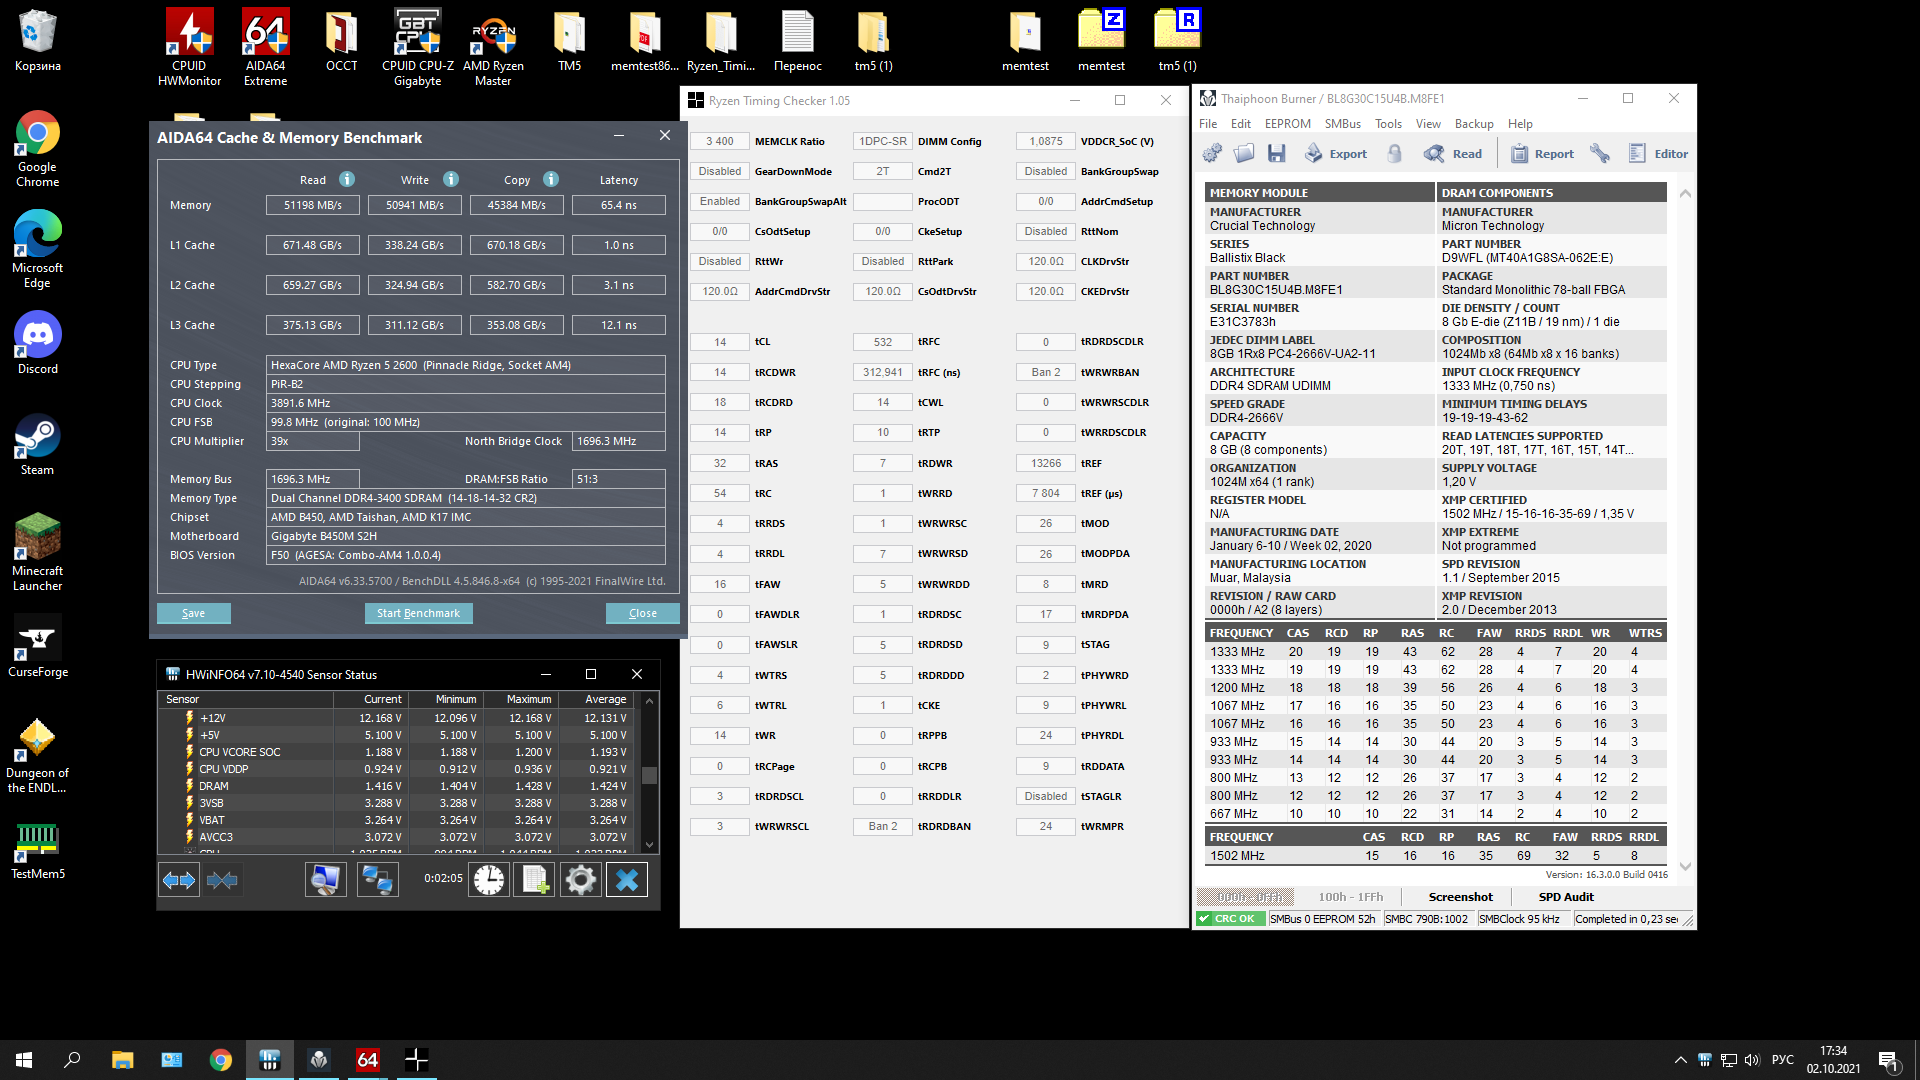Open AIDA64 from Windows taskbar
Image resolution: width=1920 pixels, height=1080 pixels.
367,1060
